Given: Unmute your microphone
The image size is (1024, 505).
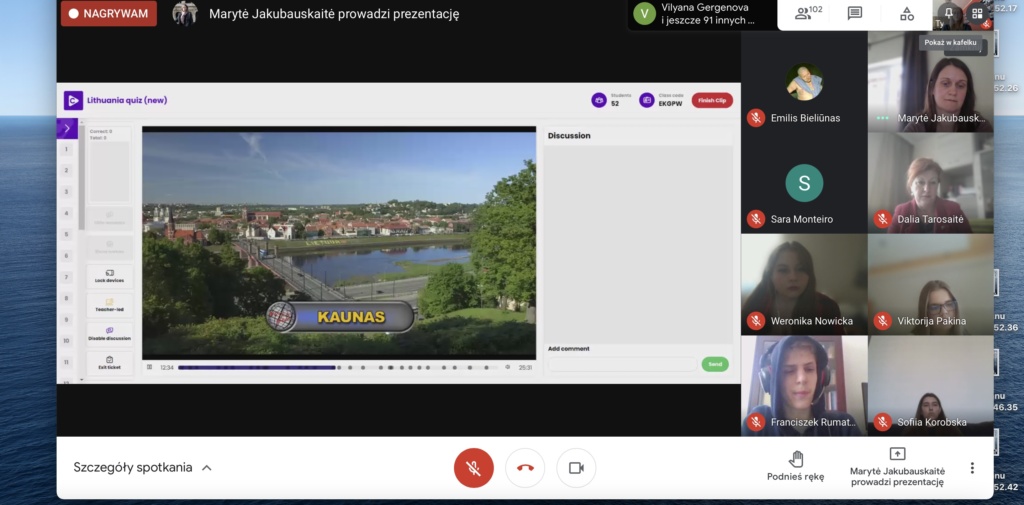Looking at the screenshot, I should (x=474, y=468).
